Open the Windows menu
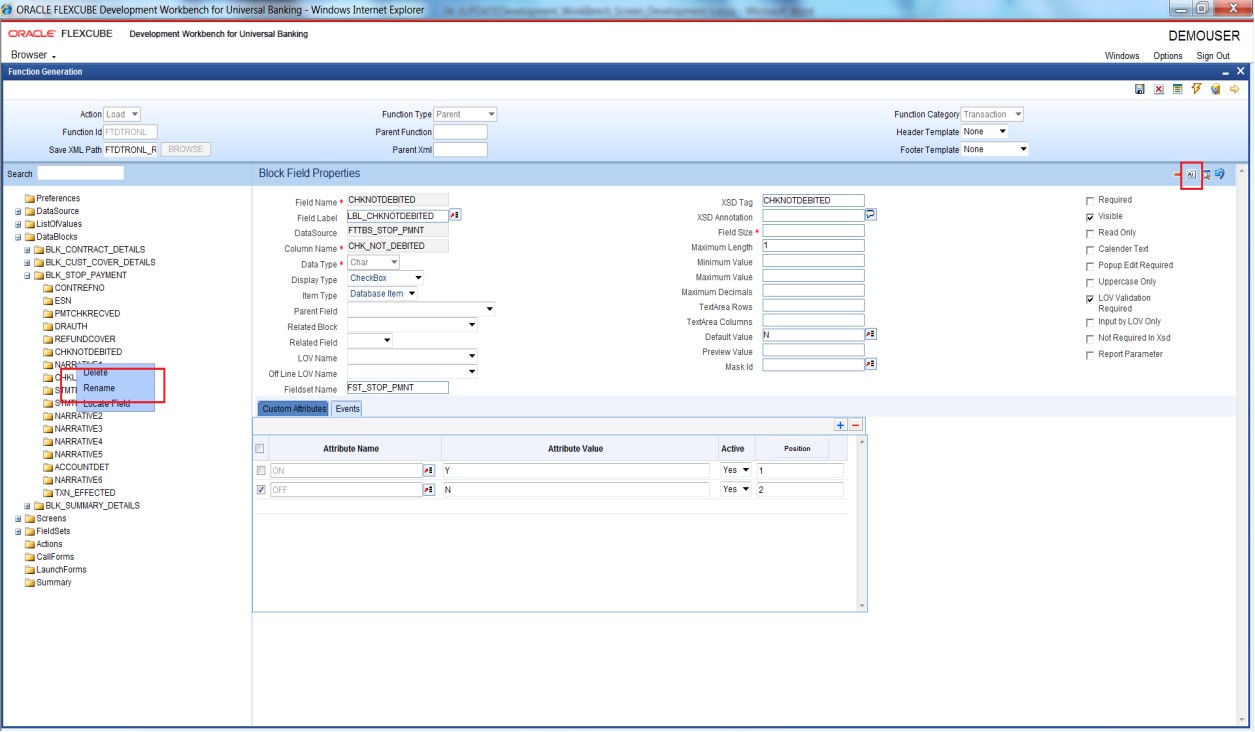Screen dimensions: 1255x732 (x=1122, y=56)
